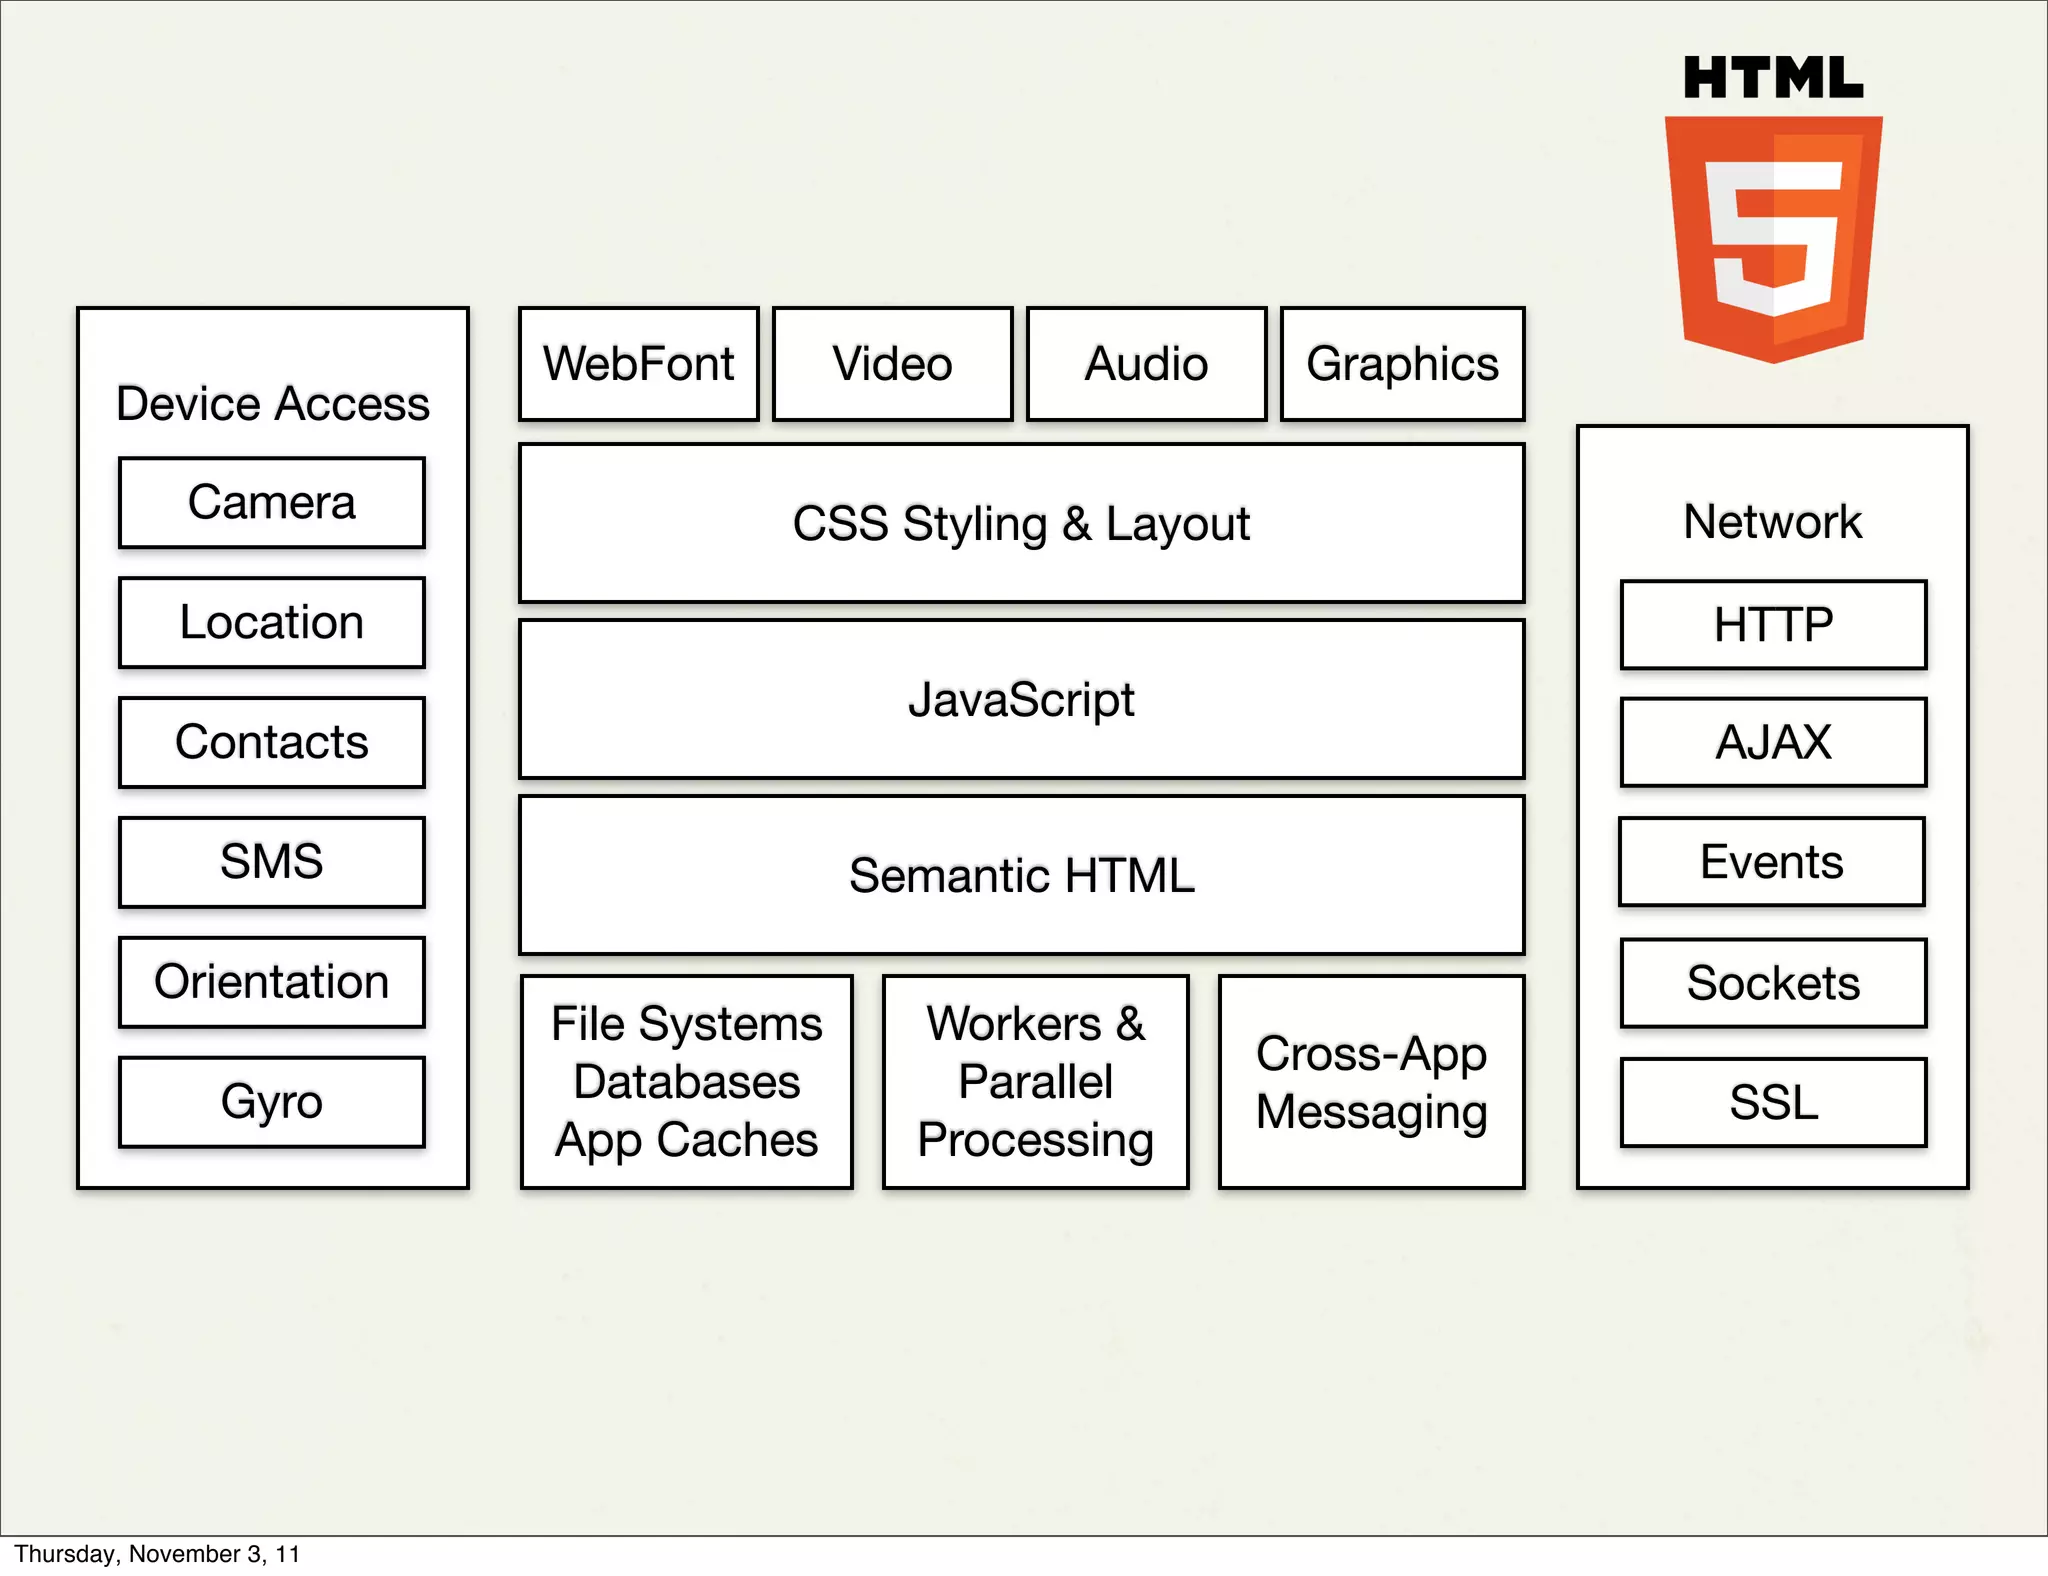Select the Contacts box
The image size is (2048, 1576).
pyautogui.click(x=272, y=743)
